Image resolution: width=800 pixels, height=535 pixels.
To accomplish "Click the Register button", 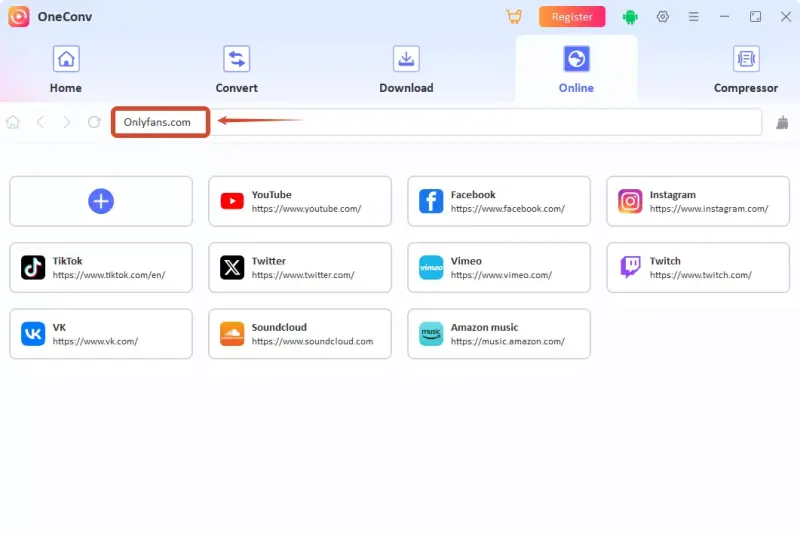I will 572,16.
